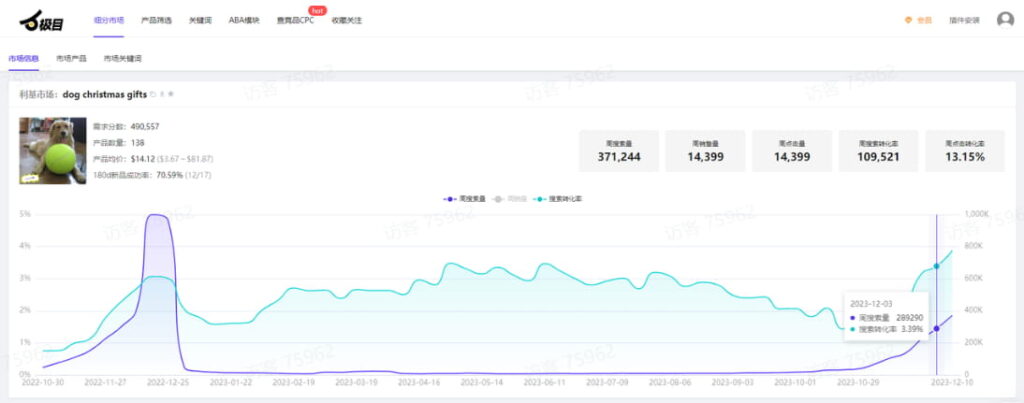Click the copy icon beside dog christmas gifts
Screen dimensions: 1024x403
tap(153, 94)
